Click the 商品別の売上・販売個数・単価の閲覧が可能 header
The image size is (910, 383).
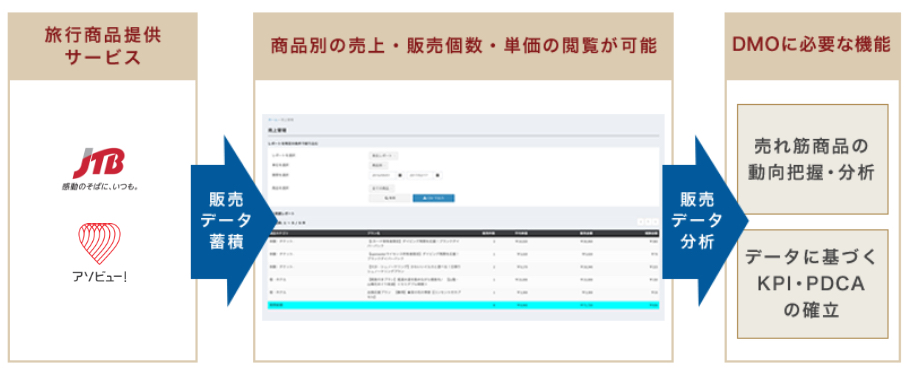[463, 46]
